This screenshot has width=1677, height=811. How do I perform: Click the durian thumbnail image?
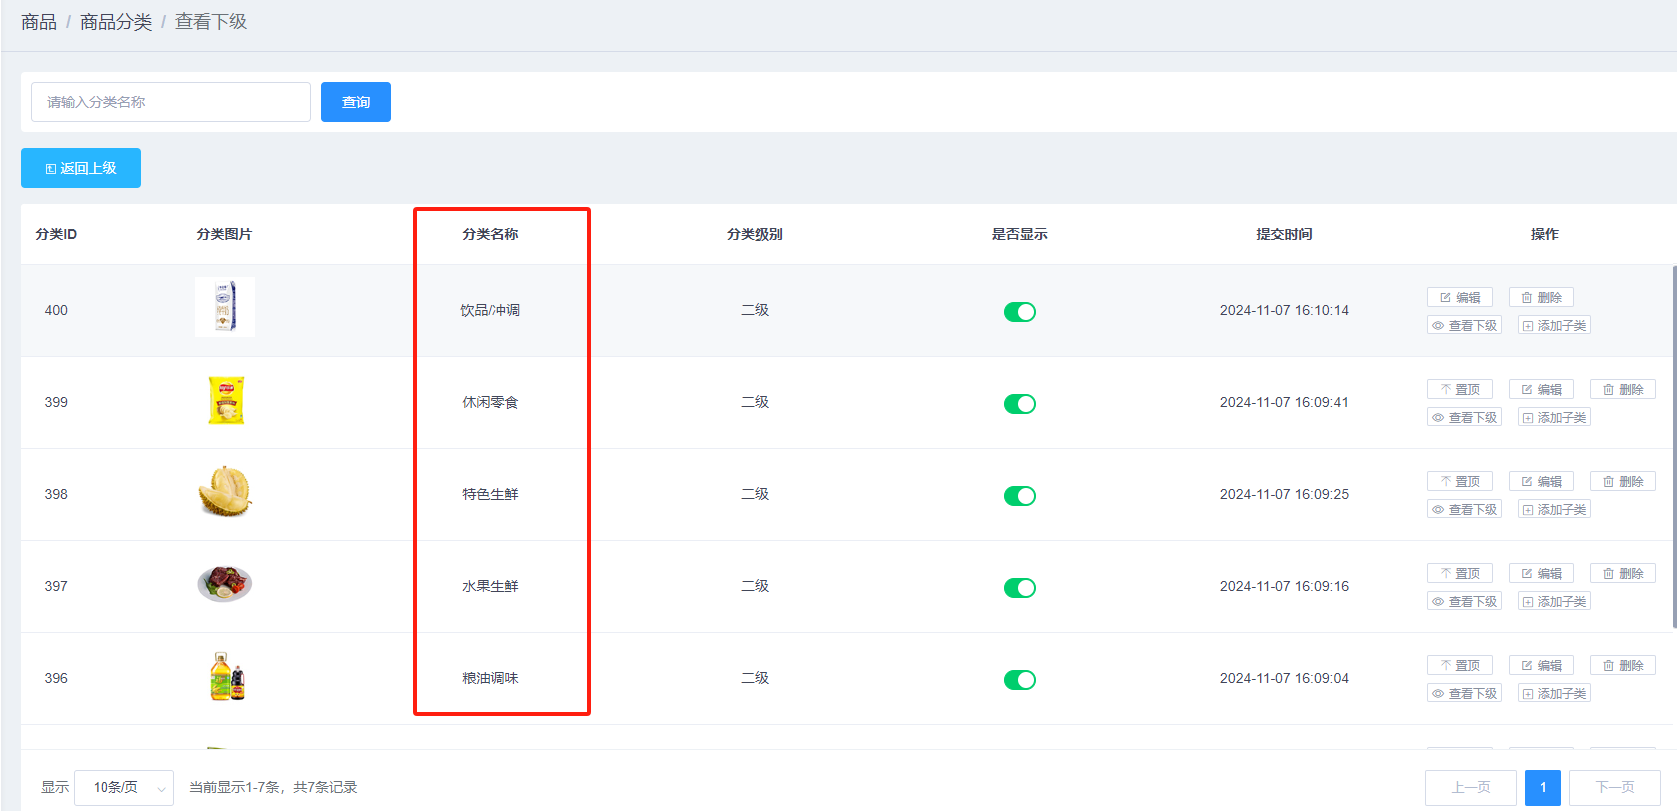(x=225, y=492)
